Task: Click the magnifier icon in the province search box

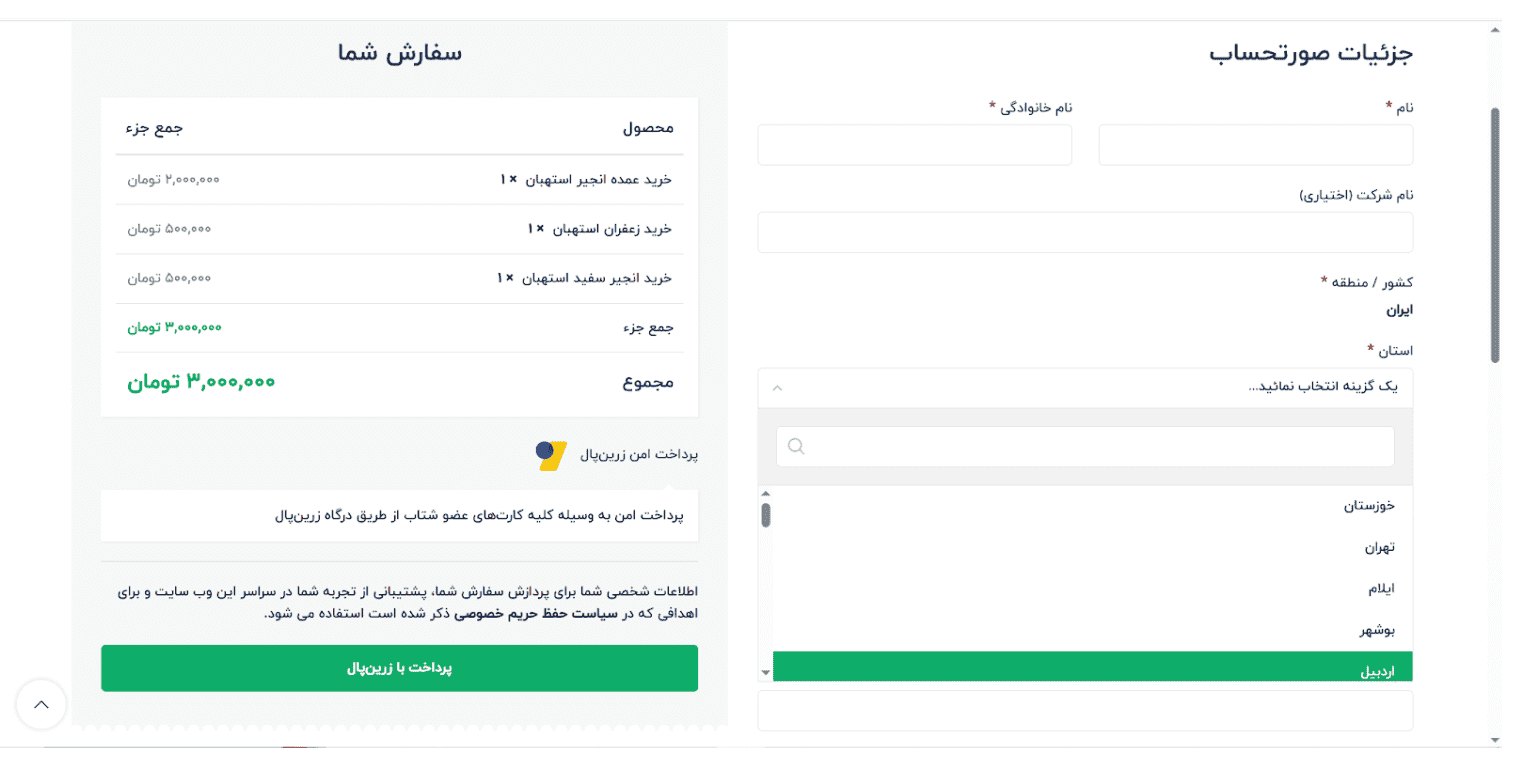Action: click(x=795, y=447)
